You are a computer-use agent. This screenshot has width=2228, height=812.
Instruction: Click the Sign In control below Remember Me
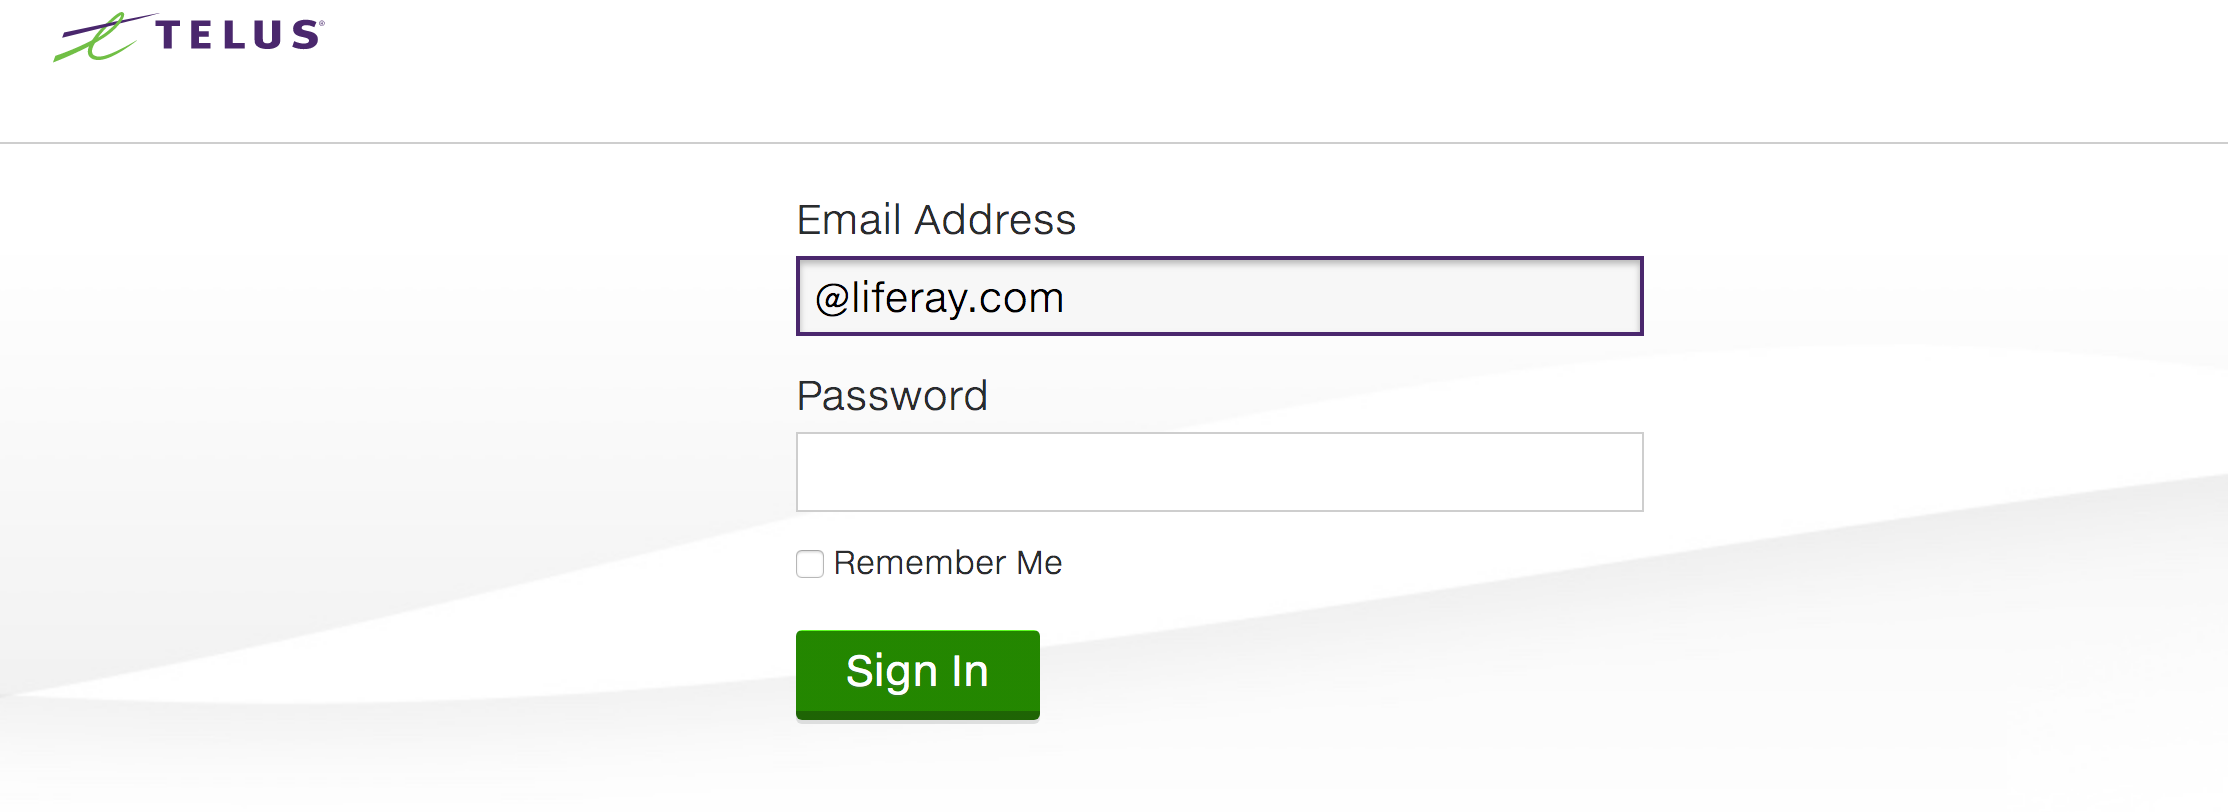click(x=916, y=673)
